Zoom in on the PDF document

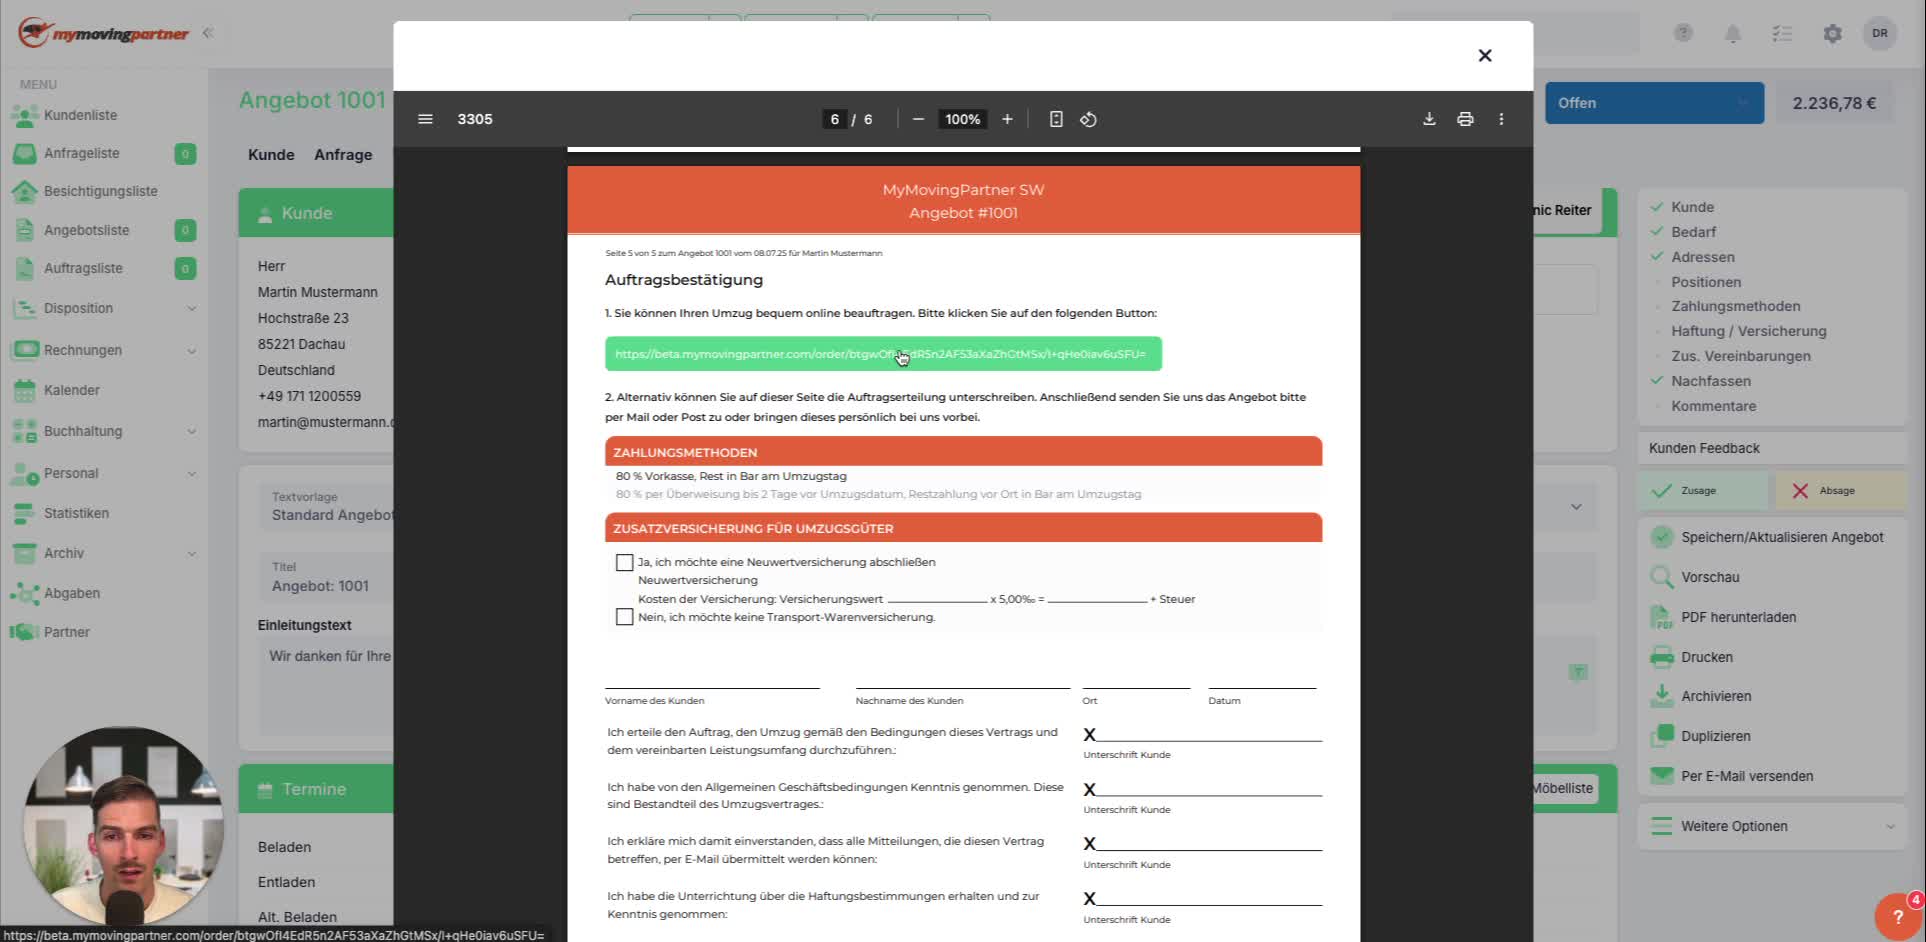(x=1007, y=119)
